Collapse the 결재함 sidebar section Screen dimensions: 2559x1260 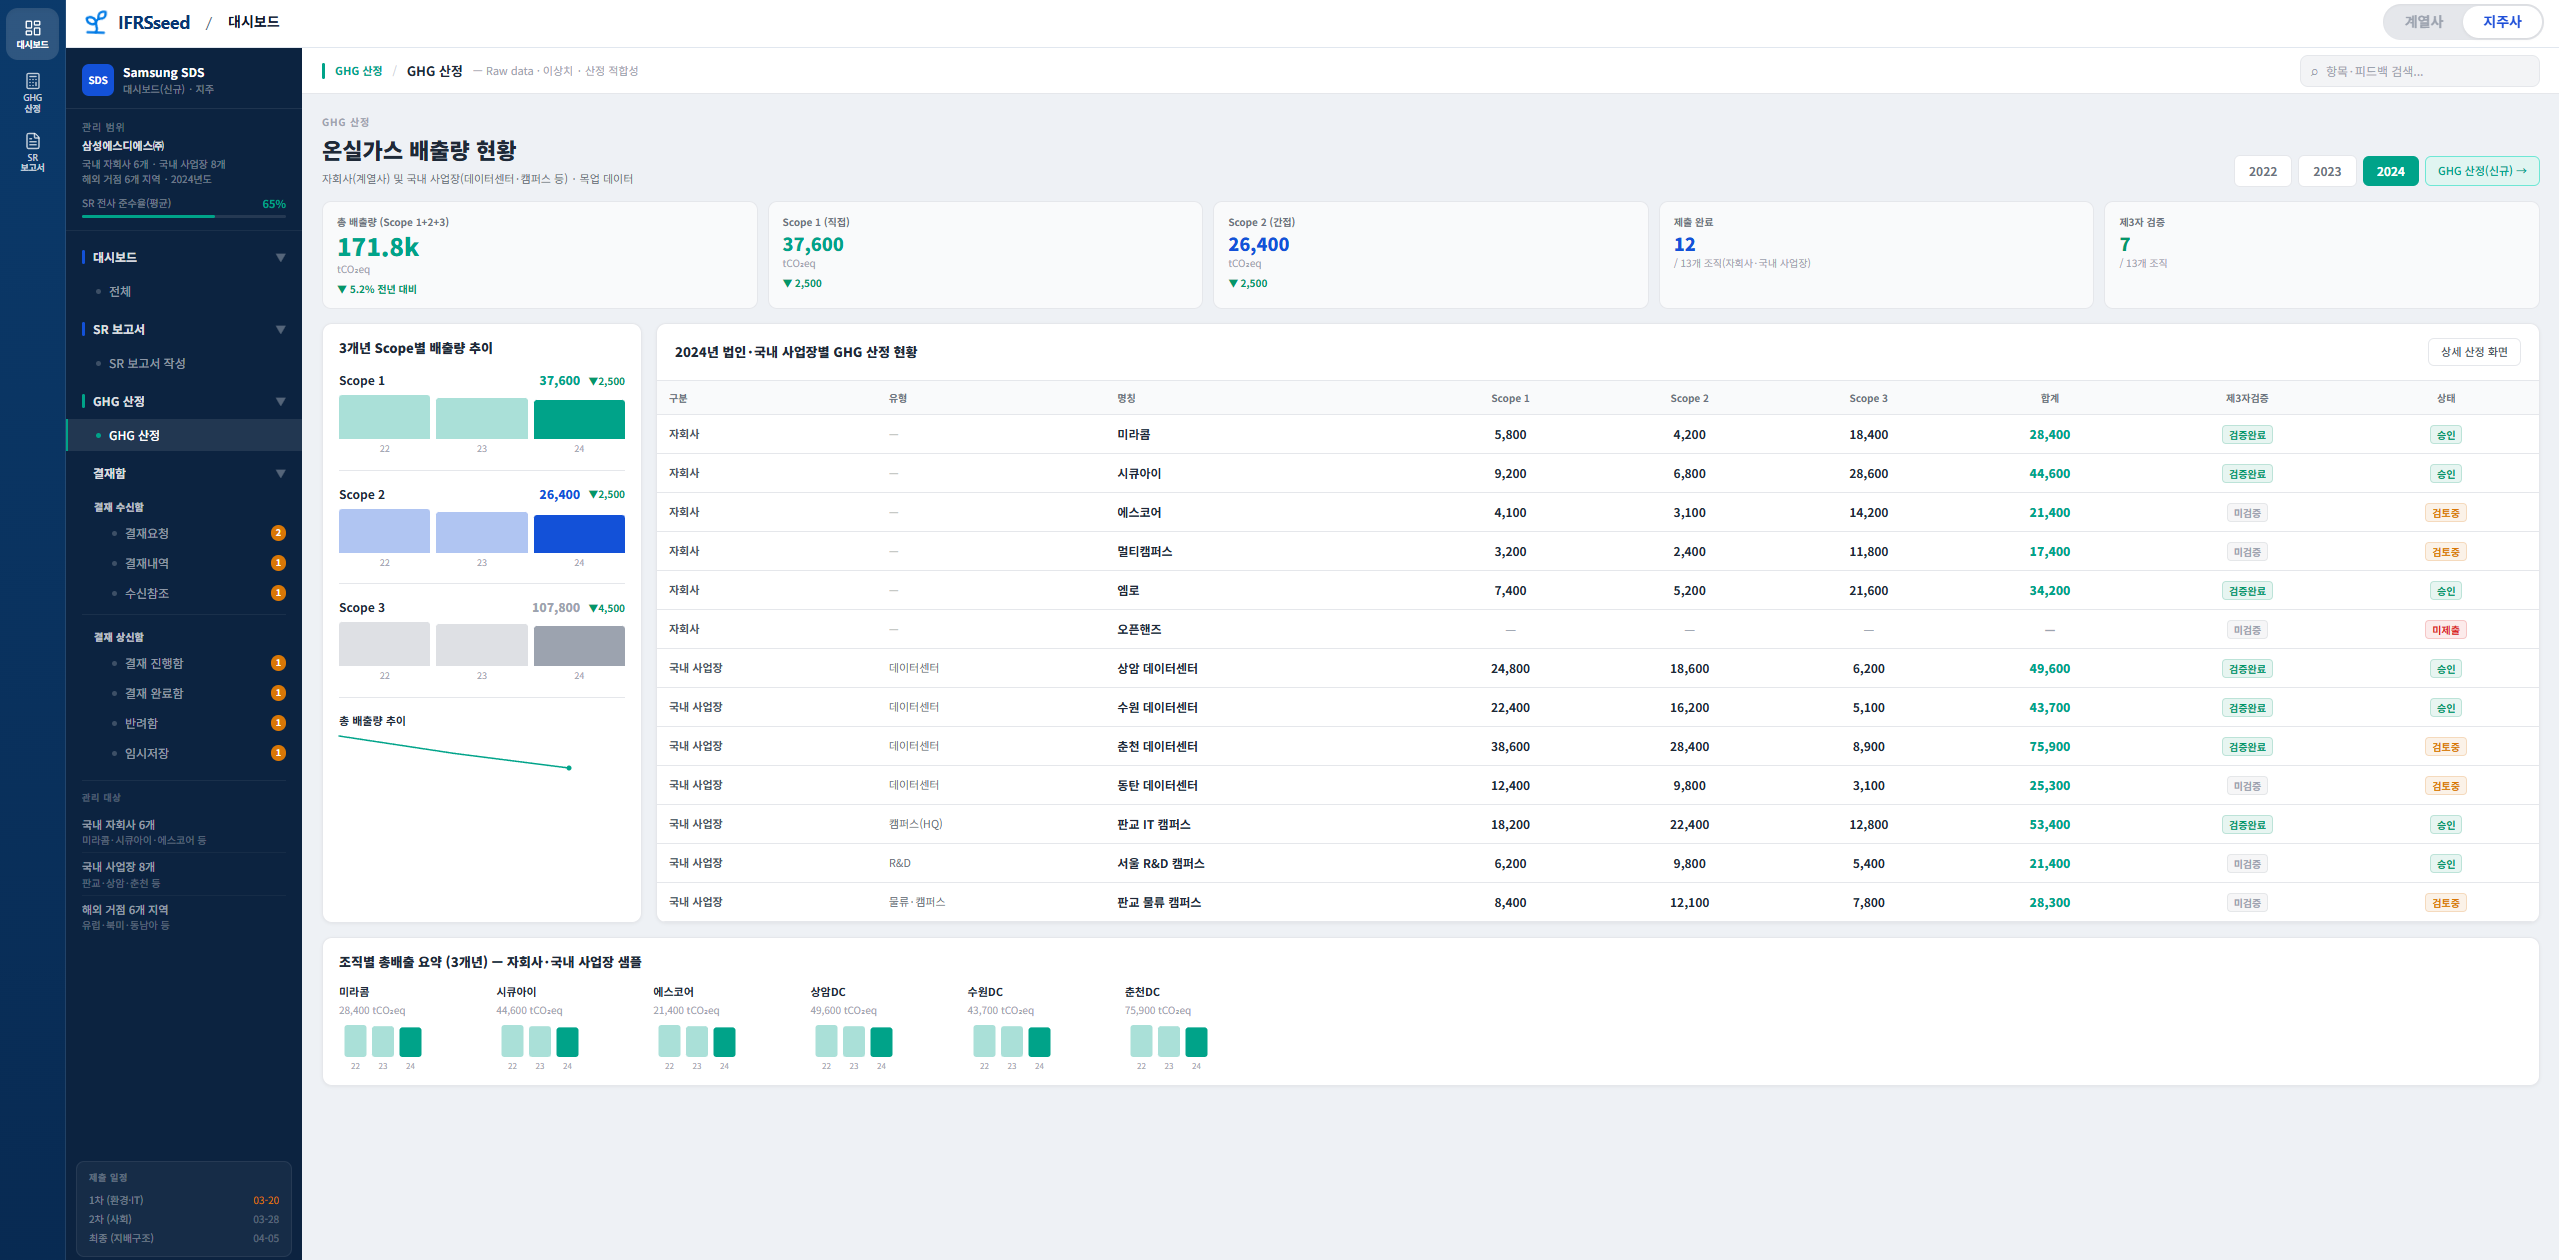point(281,474)
